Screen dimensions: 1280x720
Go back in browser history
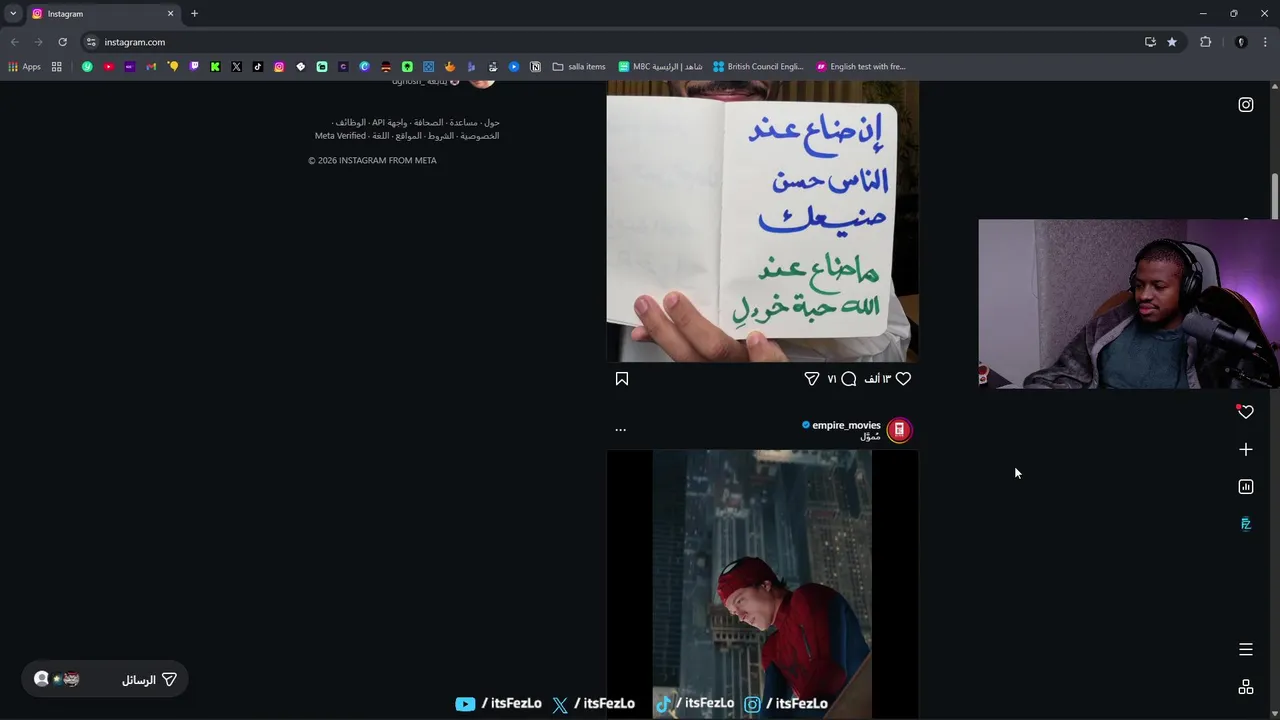[14, 42]
